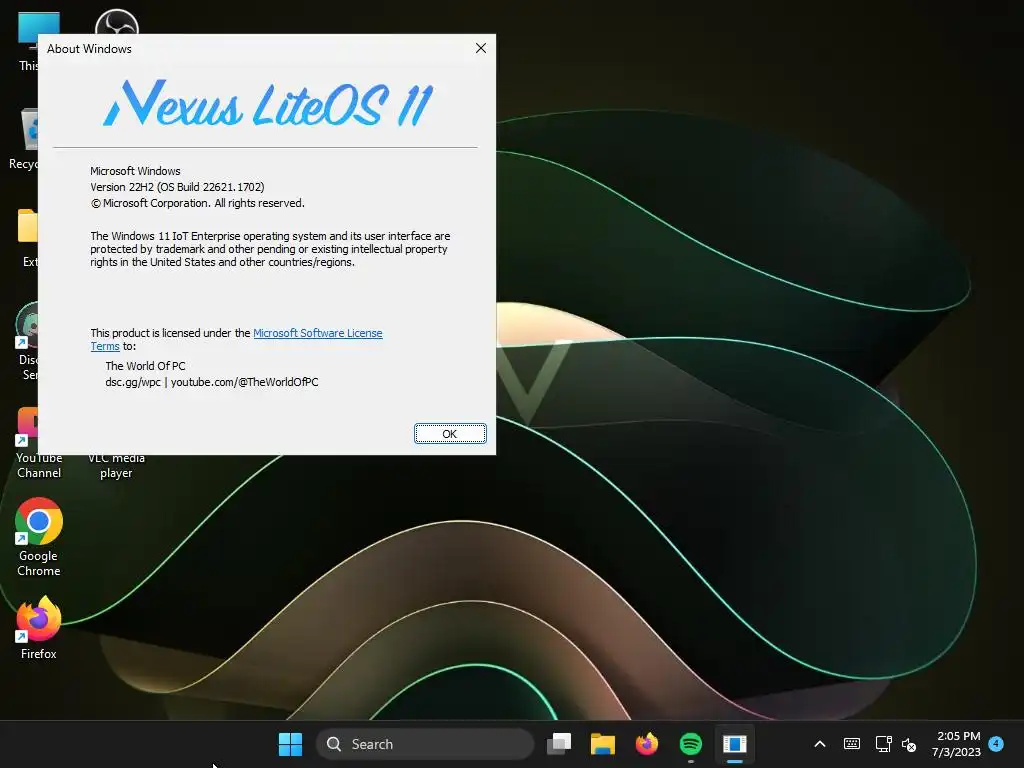Viewport: 1024px width, 768px height.
Task: Open the Microsoft Software License link
Action: [317, 333]
